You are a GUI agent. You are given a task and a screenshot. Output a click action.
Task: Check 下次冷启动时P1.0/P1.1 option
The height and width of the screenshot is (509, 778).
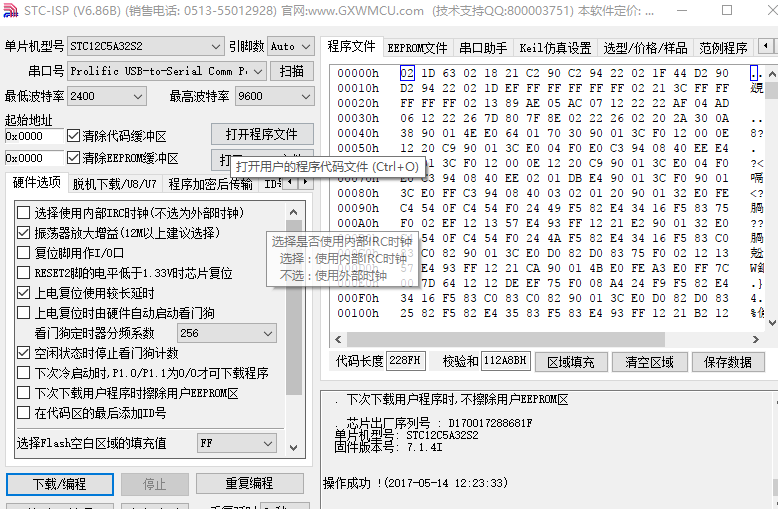click(x=23, y=373)
